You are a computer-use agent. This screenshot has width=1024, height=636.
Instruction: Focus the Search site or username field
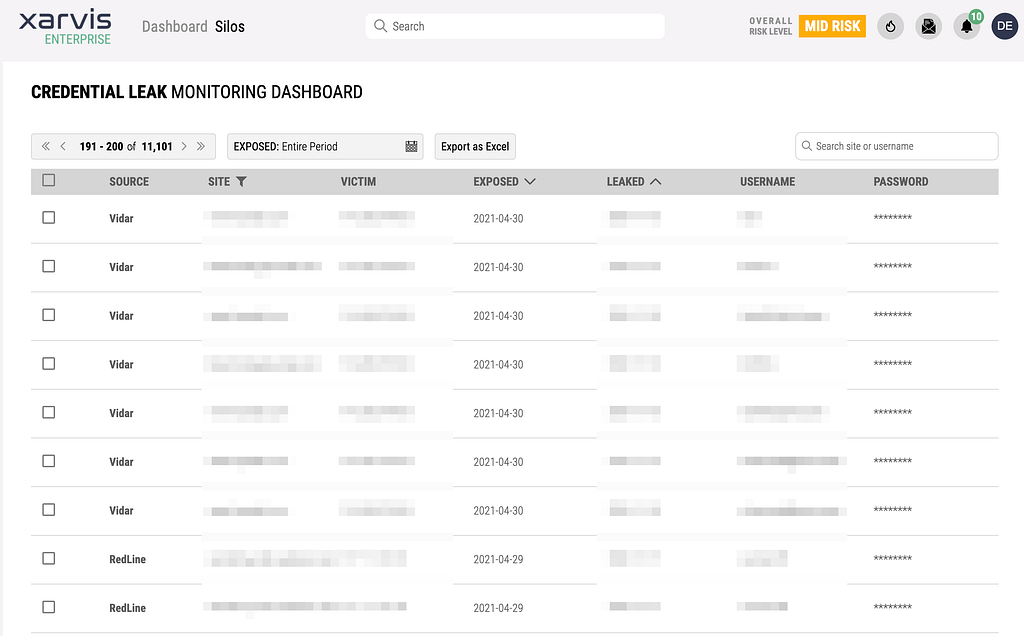pos(897,146)
